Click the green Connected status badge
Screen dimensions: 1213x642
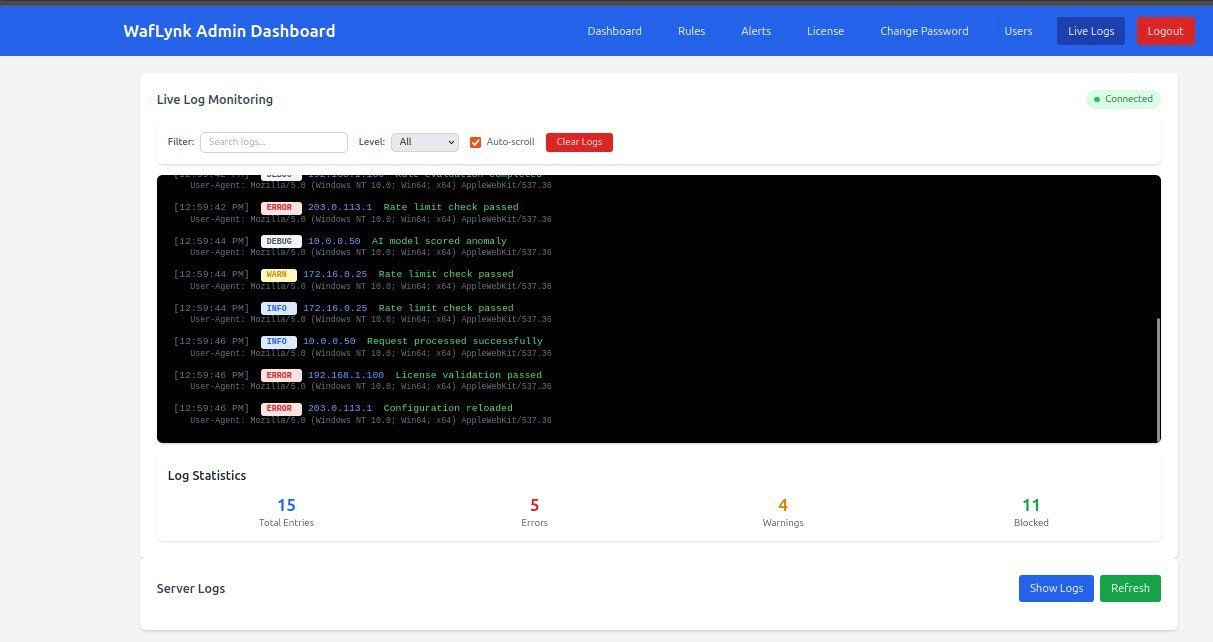point(1123,99)
